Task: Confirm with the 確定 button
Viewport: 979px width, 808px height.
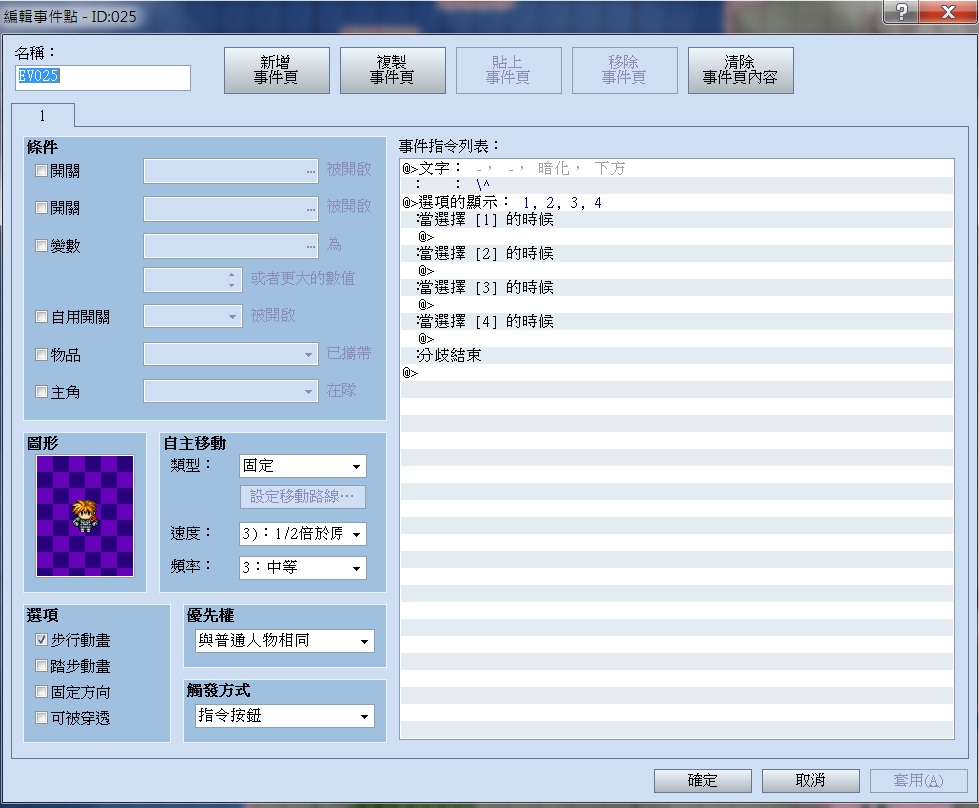Action: click(702, 781)
